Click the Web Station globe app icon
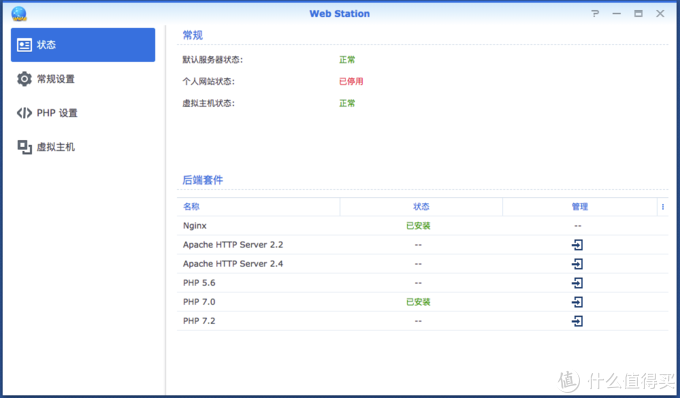The image size is (680, 398). 19,14
